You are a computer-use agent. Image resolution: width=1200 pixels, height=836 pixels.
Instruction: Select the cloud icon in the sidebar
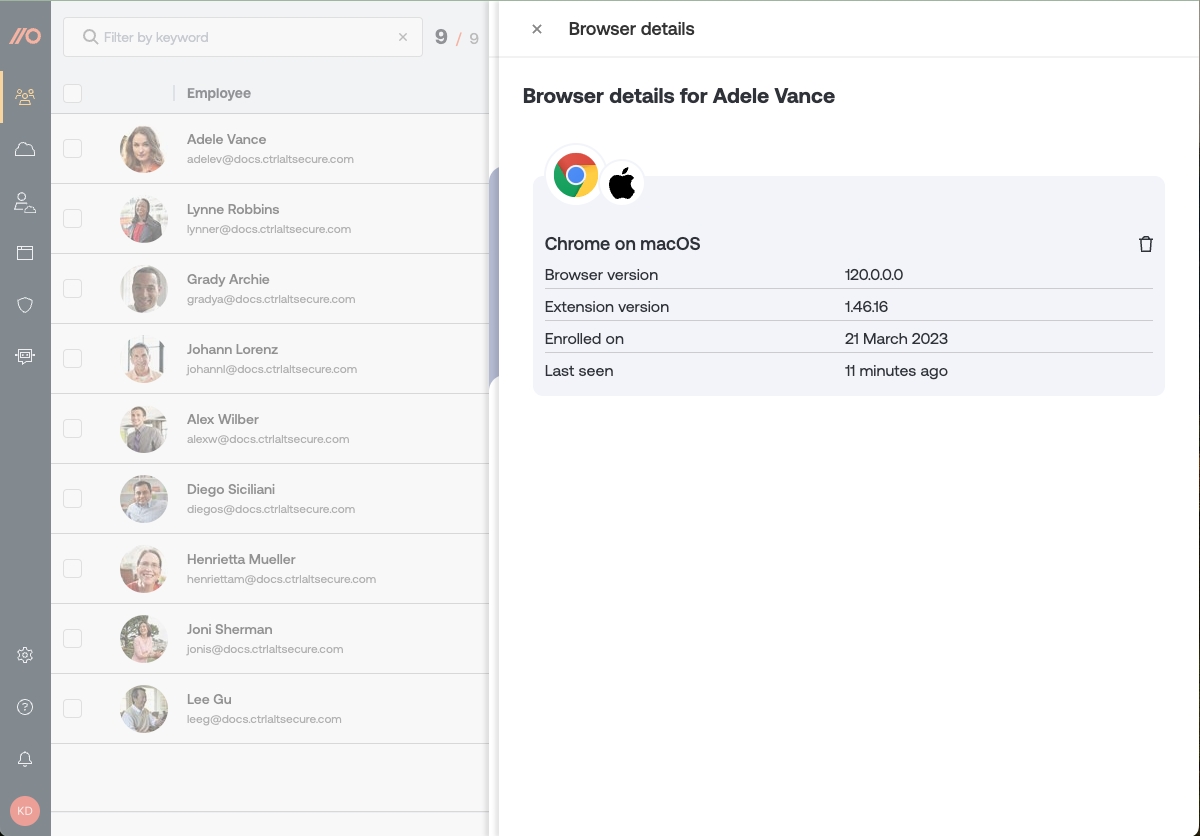(x=25, y=148)
